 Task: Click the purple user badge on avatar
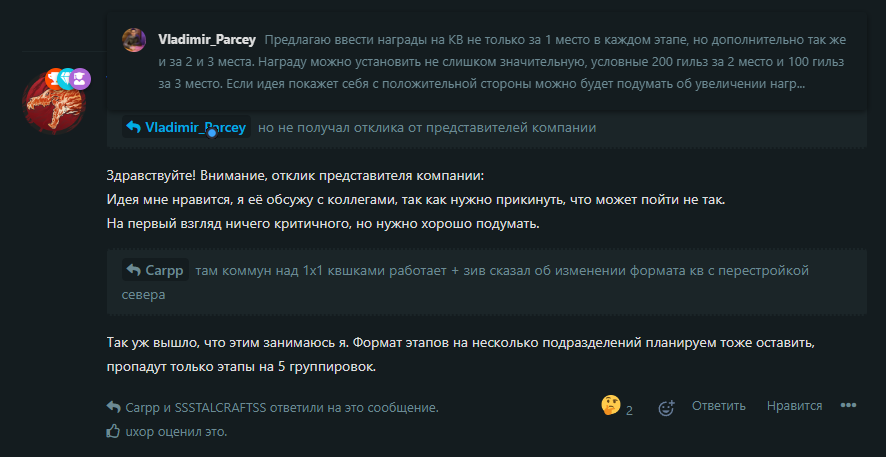81,79
